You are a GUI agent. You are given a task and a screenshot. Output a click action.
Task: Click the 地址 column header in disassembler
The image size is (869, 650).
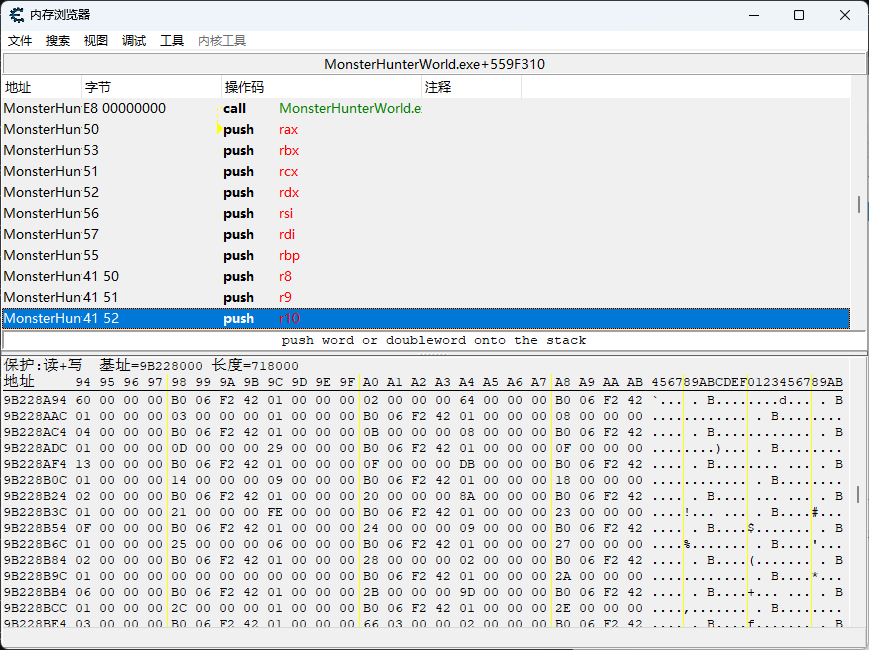click(x=40, y=87)
